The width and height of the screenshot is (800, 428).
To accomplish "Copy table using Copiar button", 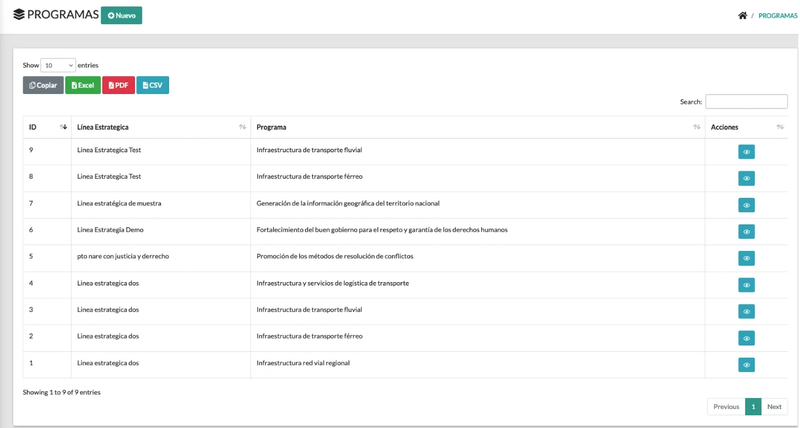I will pos(43,85).
